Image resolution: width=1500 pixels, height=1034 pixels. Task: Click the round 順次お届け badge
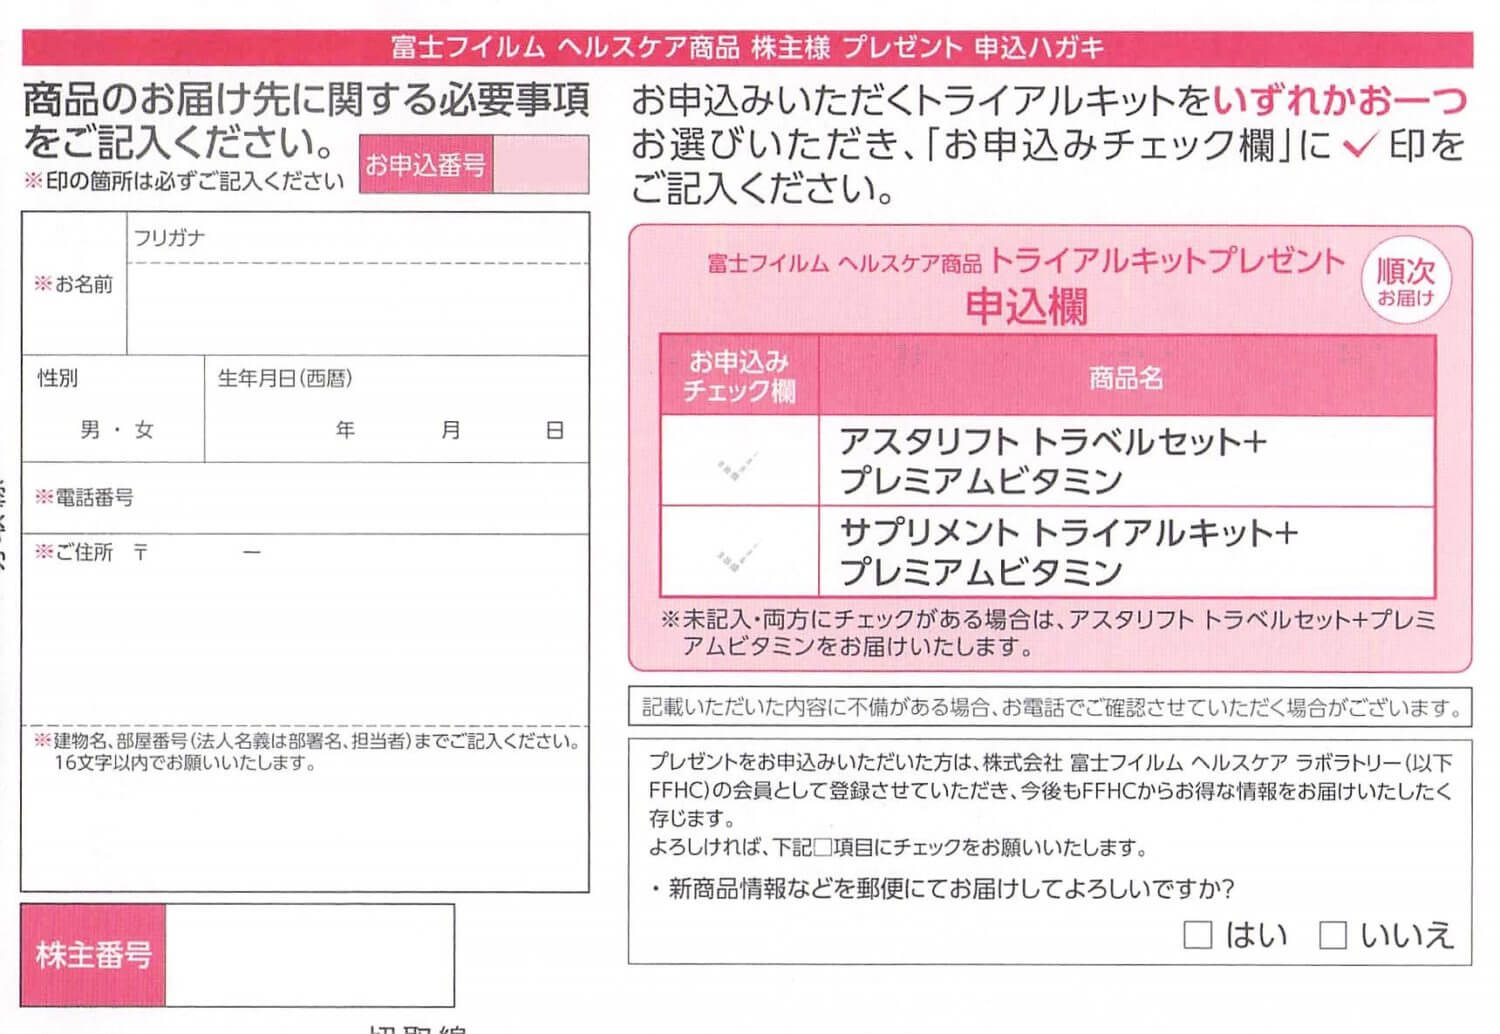click(x=1405, y=280)
